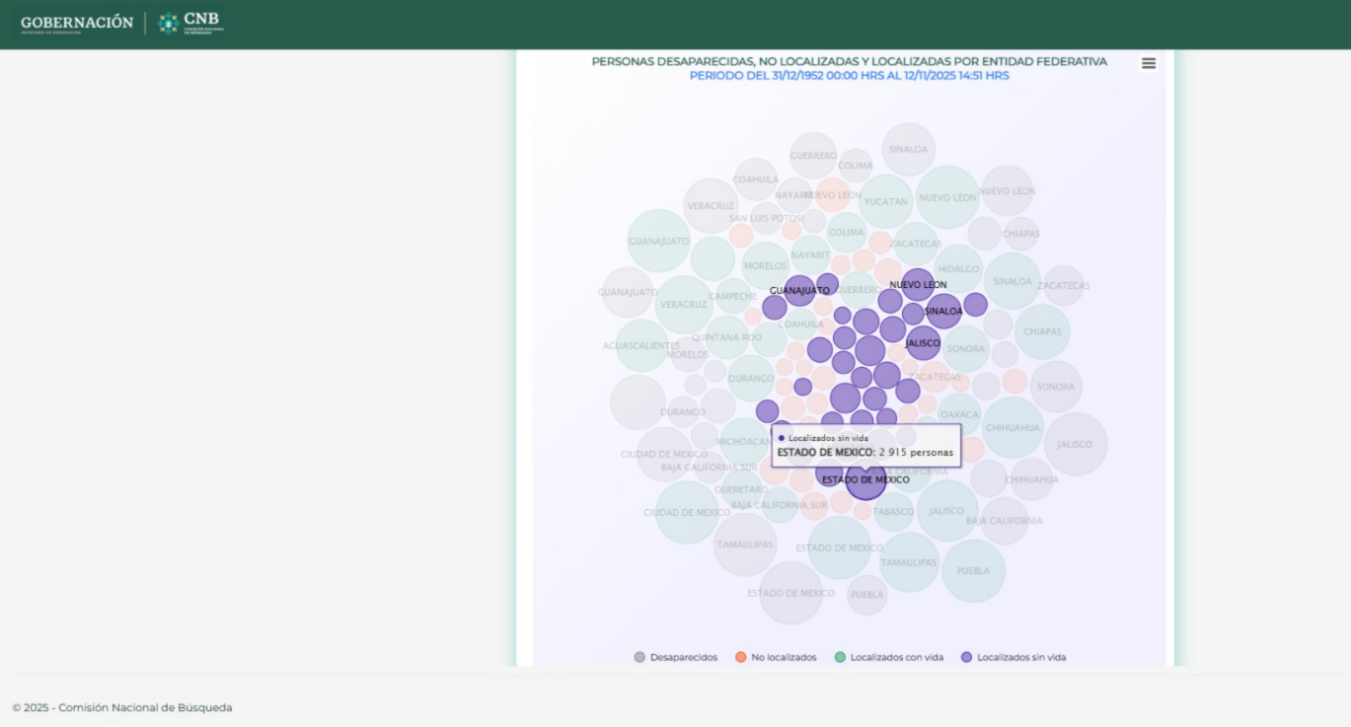The image size is (1351, 727).
Task: Select the purple Estado de Mexico bubble
Action: tap(866, 481)
